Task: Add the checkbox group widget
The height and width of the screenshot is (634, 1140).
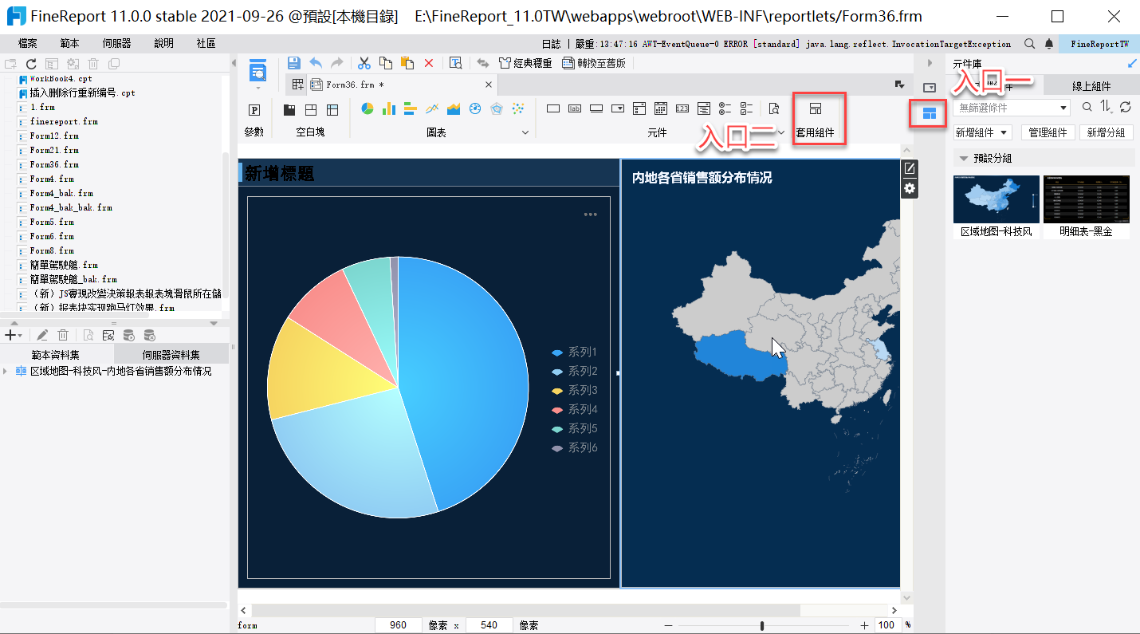Action: click(746, 109)
